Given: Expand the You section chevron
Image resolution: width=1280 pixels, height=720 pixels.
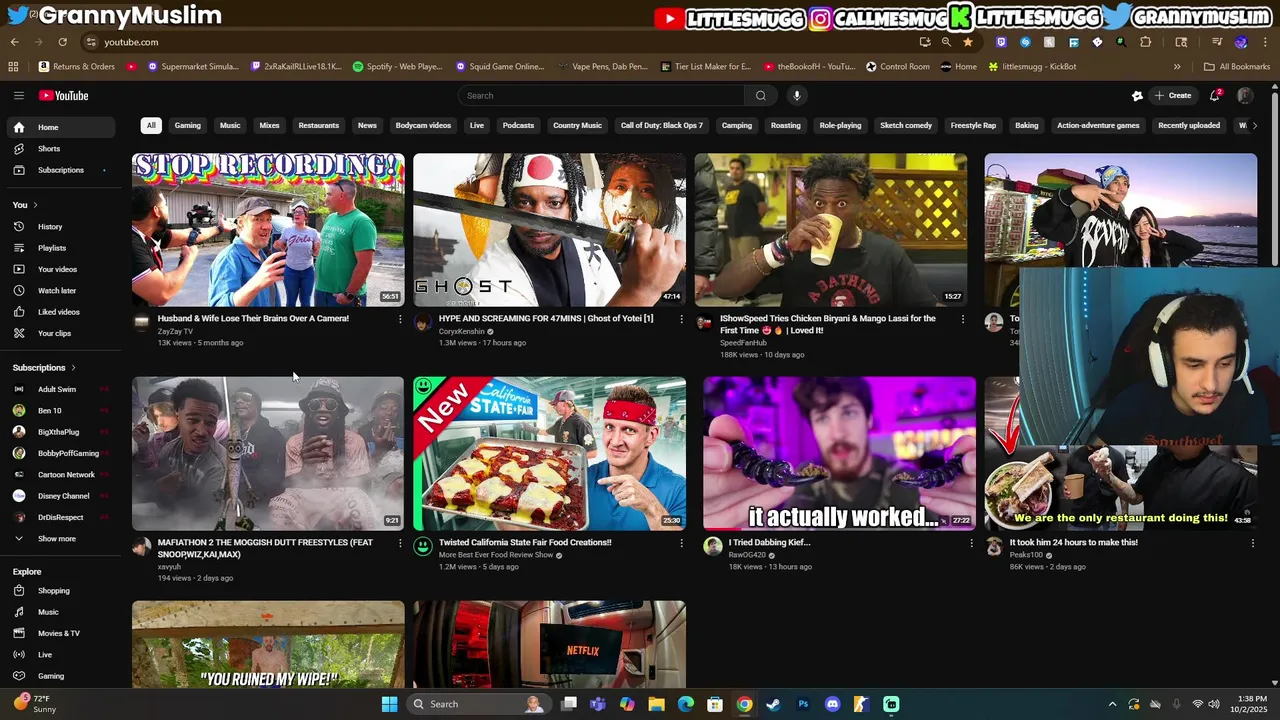Looking at the screenshot, I should 36,205.
